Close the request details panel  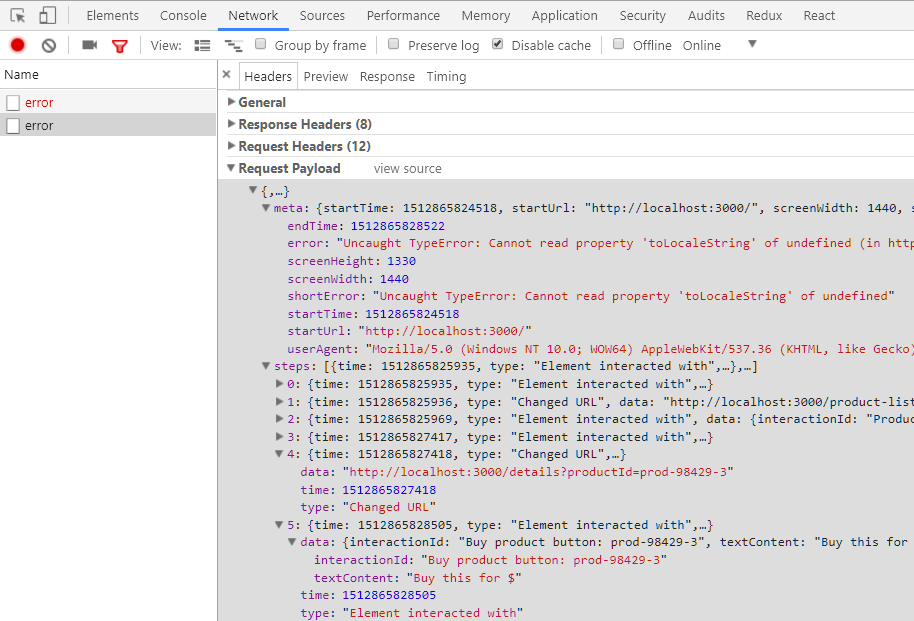[227, 75]
